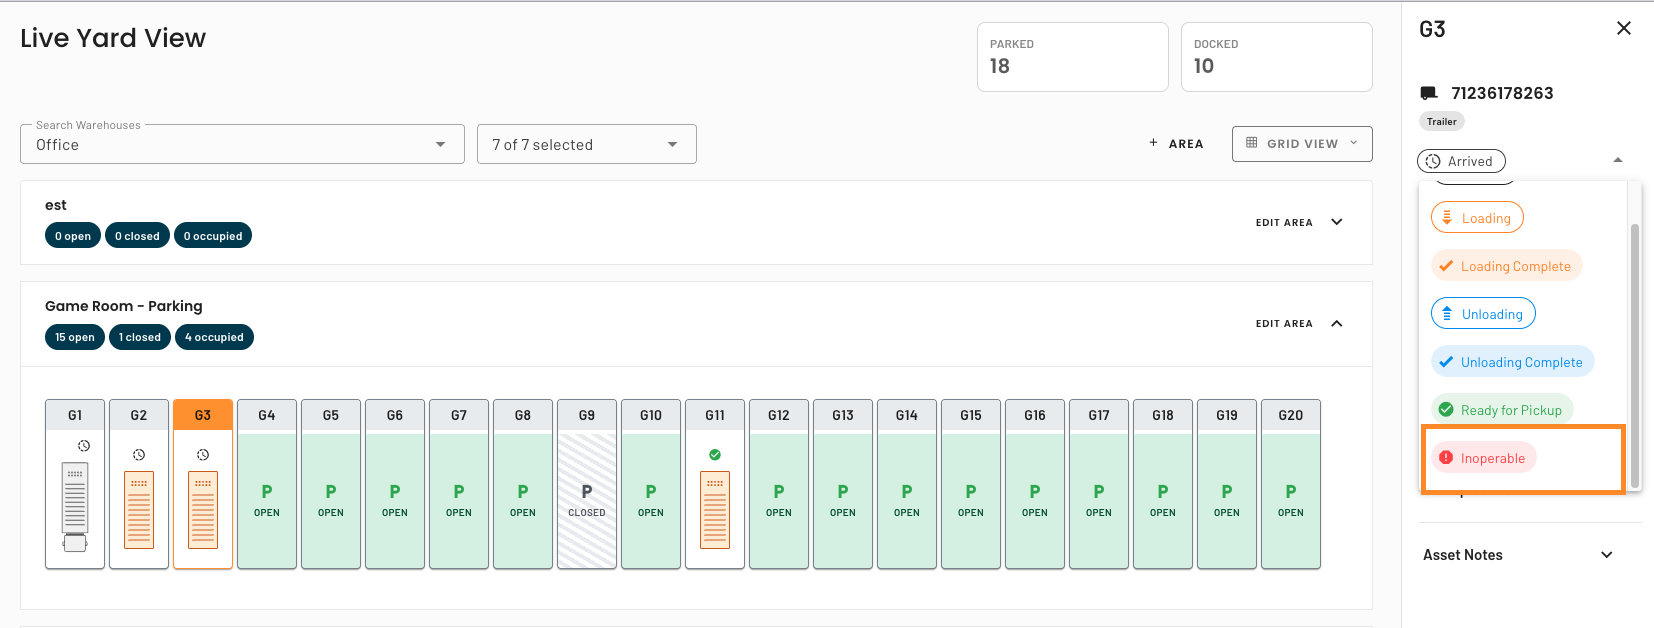This screenshot has height=628, width=1654.
Task: Select open parking spot G12
Action: [x=779, y=484]
